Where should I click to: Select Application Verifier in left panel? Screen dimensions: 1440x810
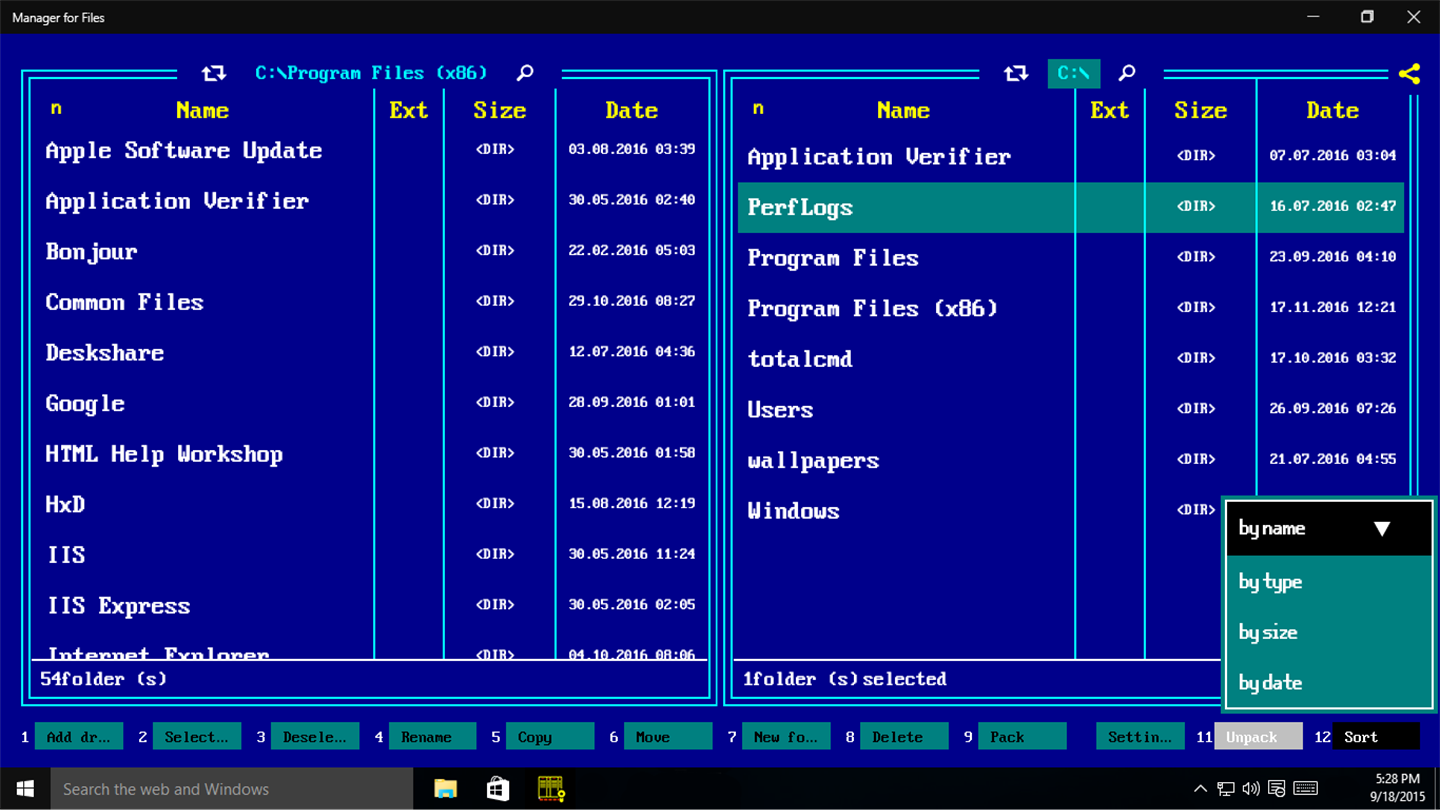click(x=370, y=200)
